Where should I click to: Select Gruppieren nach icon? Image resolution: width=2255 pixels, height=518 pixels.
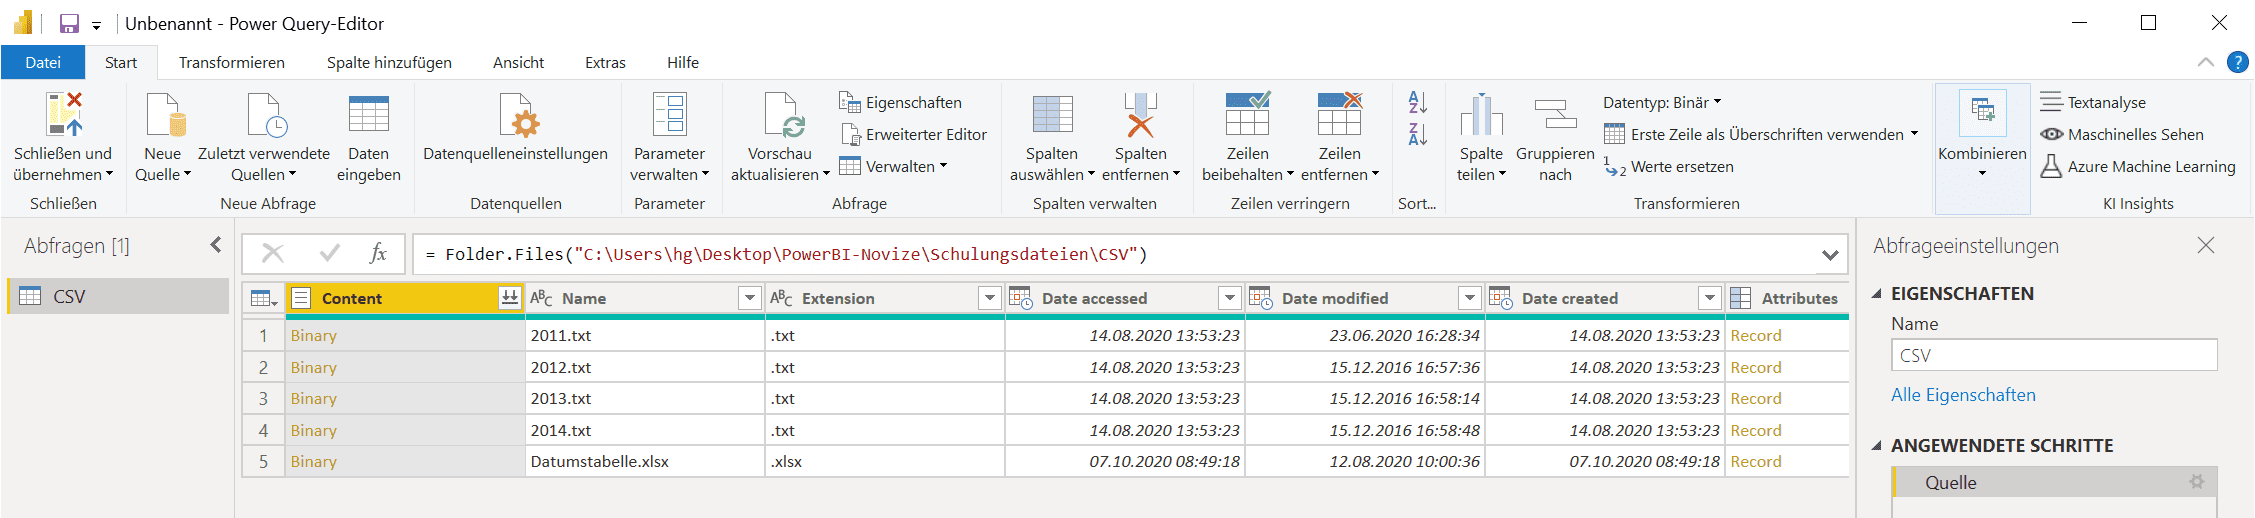coord(1555,114)
